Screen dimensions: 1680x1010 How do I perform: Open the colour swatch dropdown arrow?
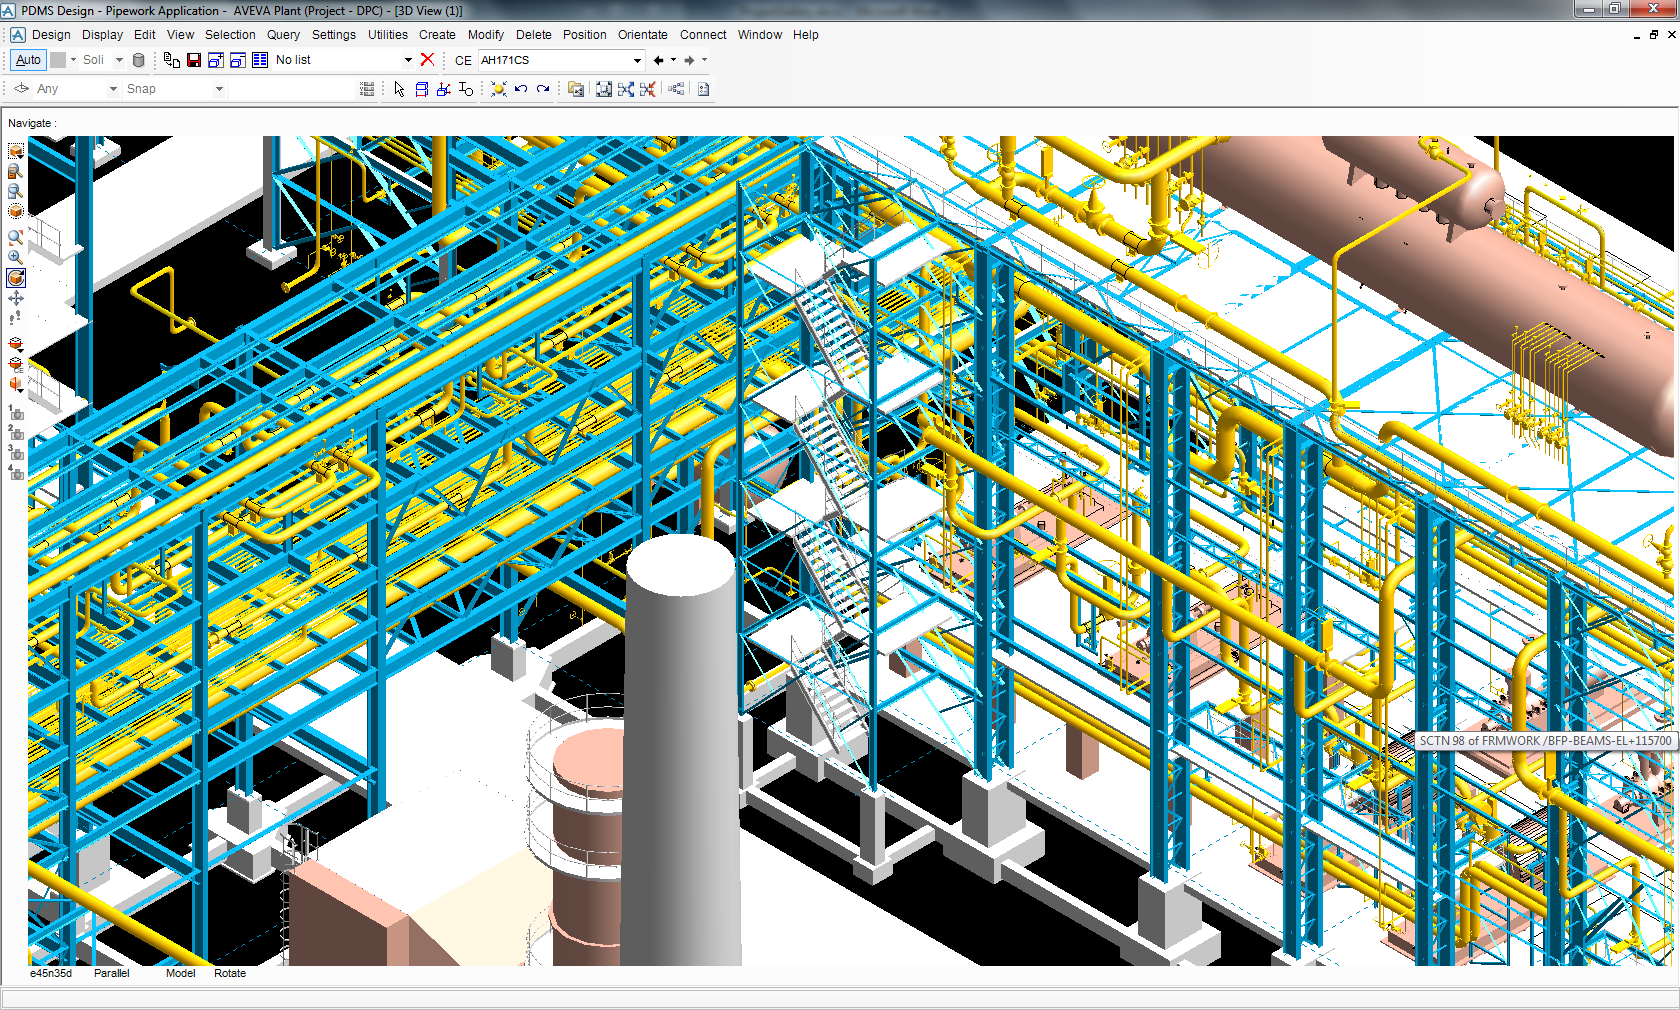point(73,60)
